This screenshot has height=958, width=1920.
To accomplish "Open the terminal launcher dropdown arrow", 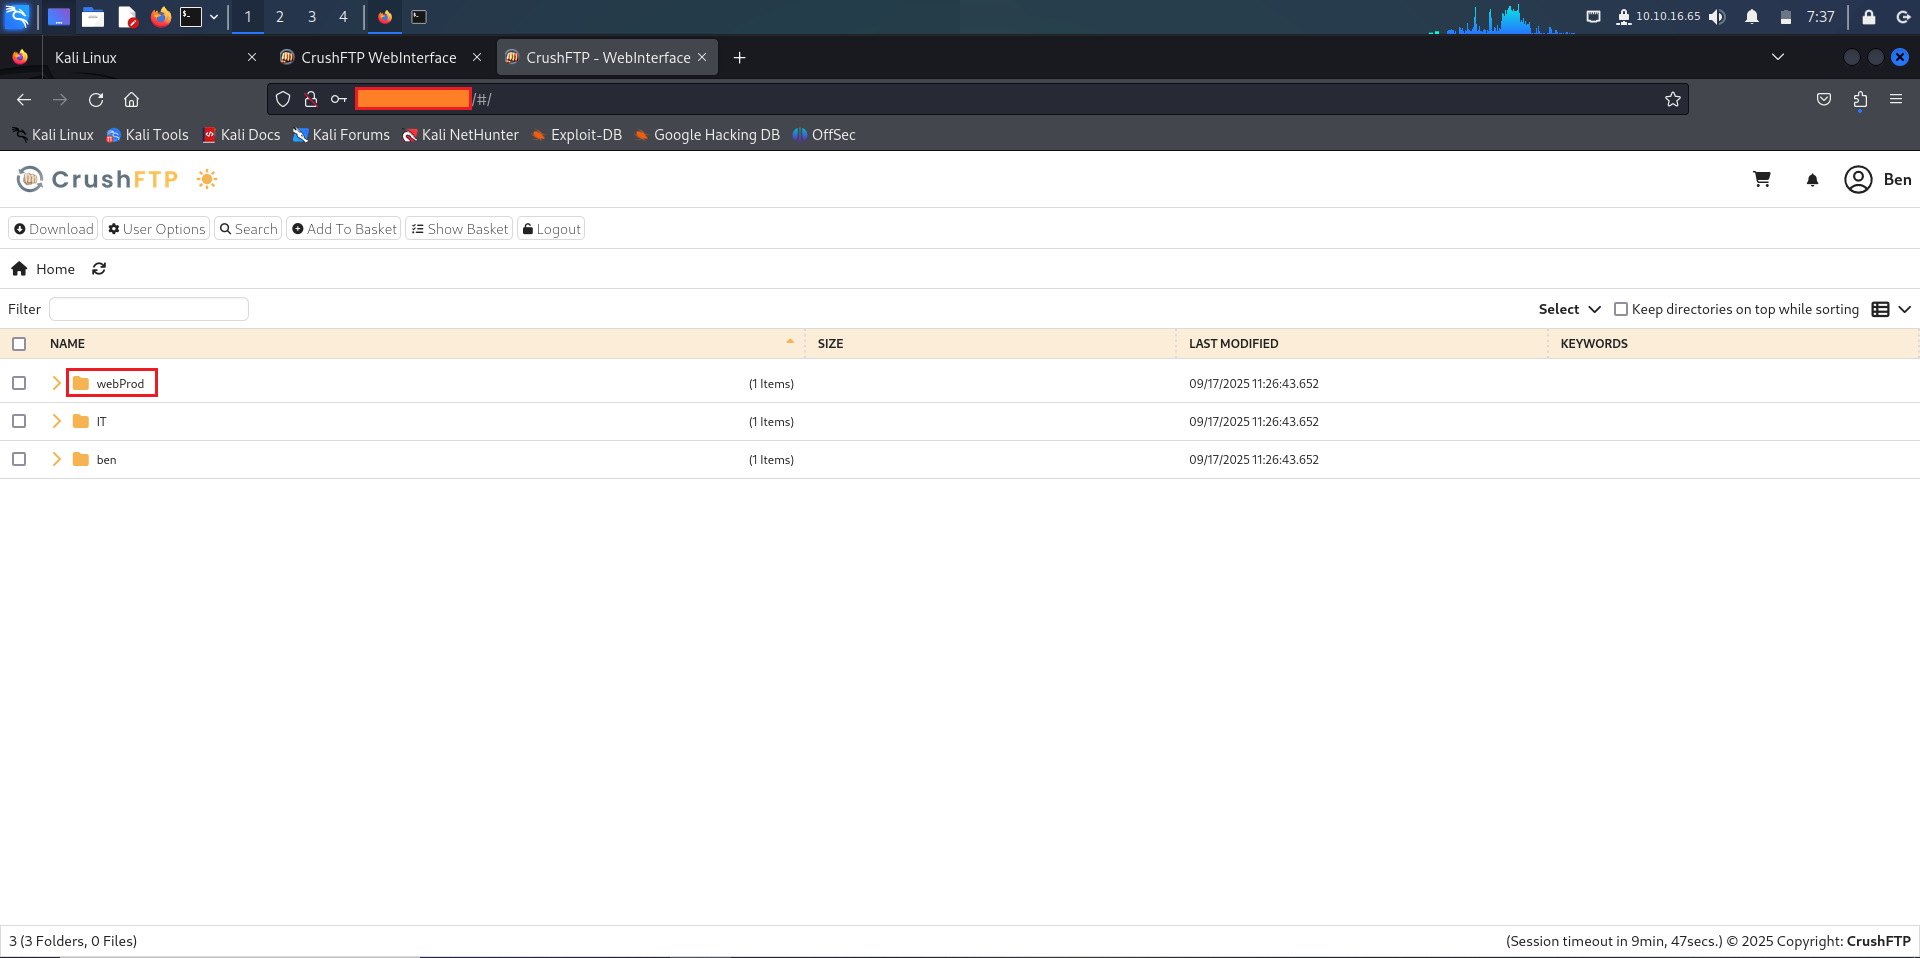I will click(x=214, y=17).
